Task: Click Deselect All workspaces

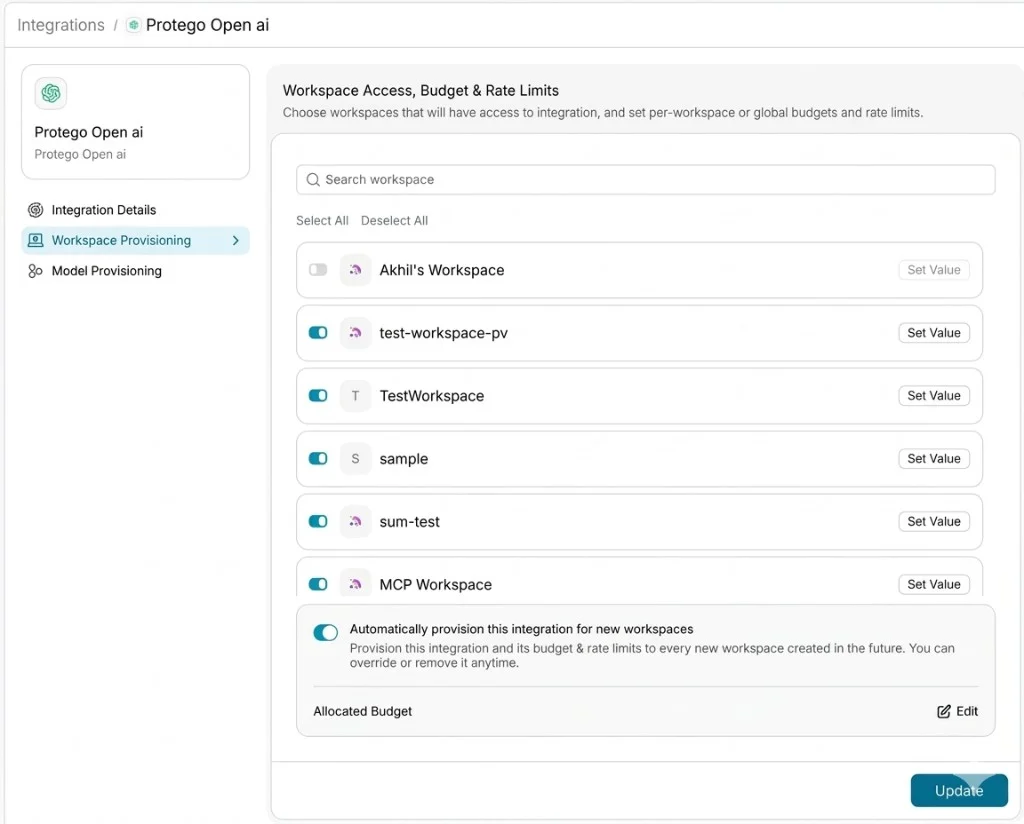Action: (394, 221)
